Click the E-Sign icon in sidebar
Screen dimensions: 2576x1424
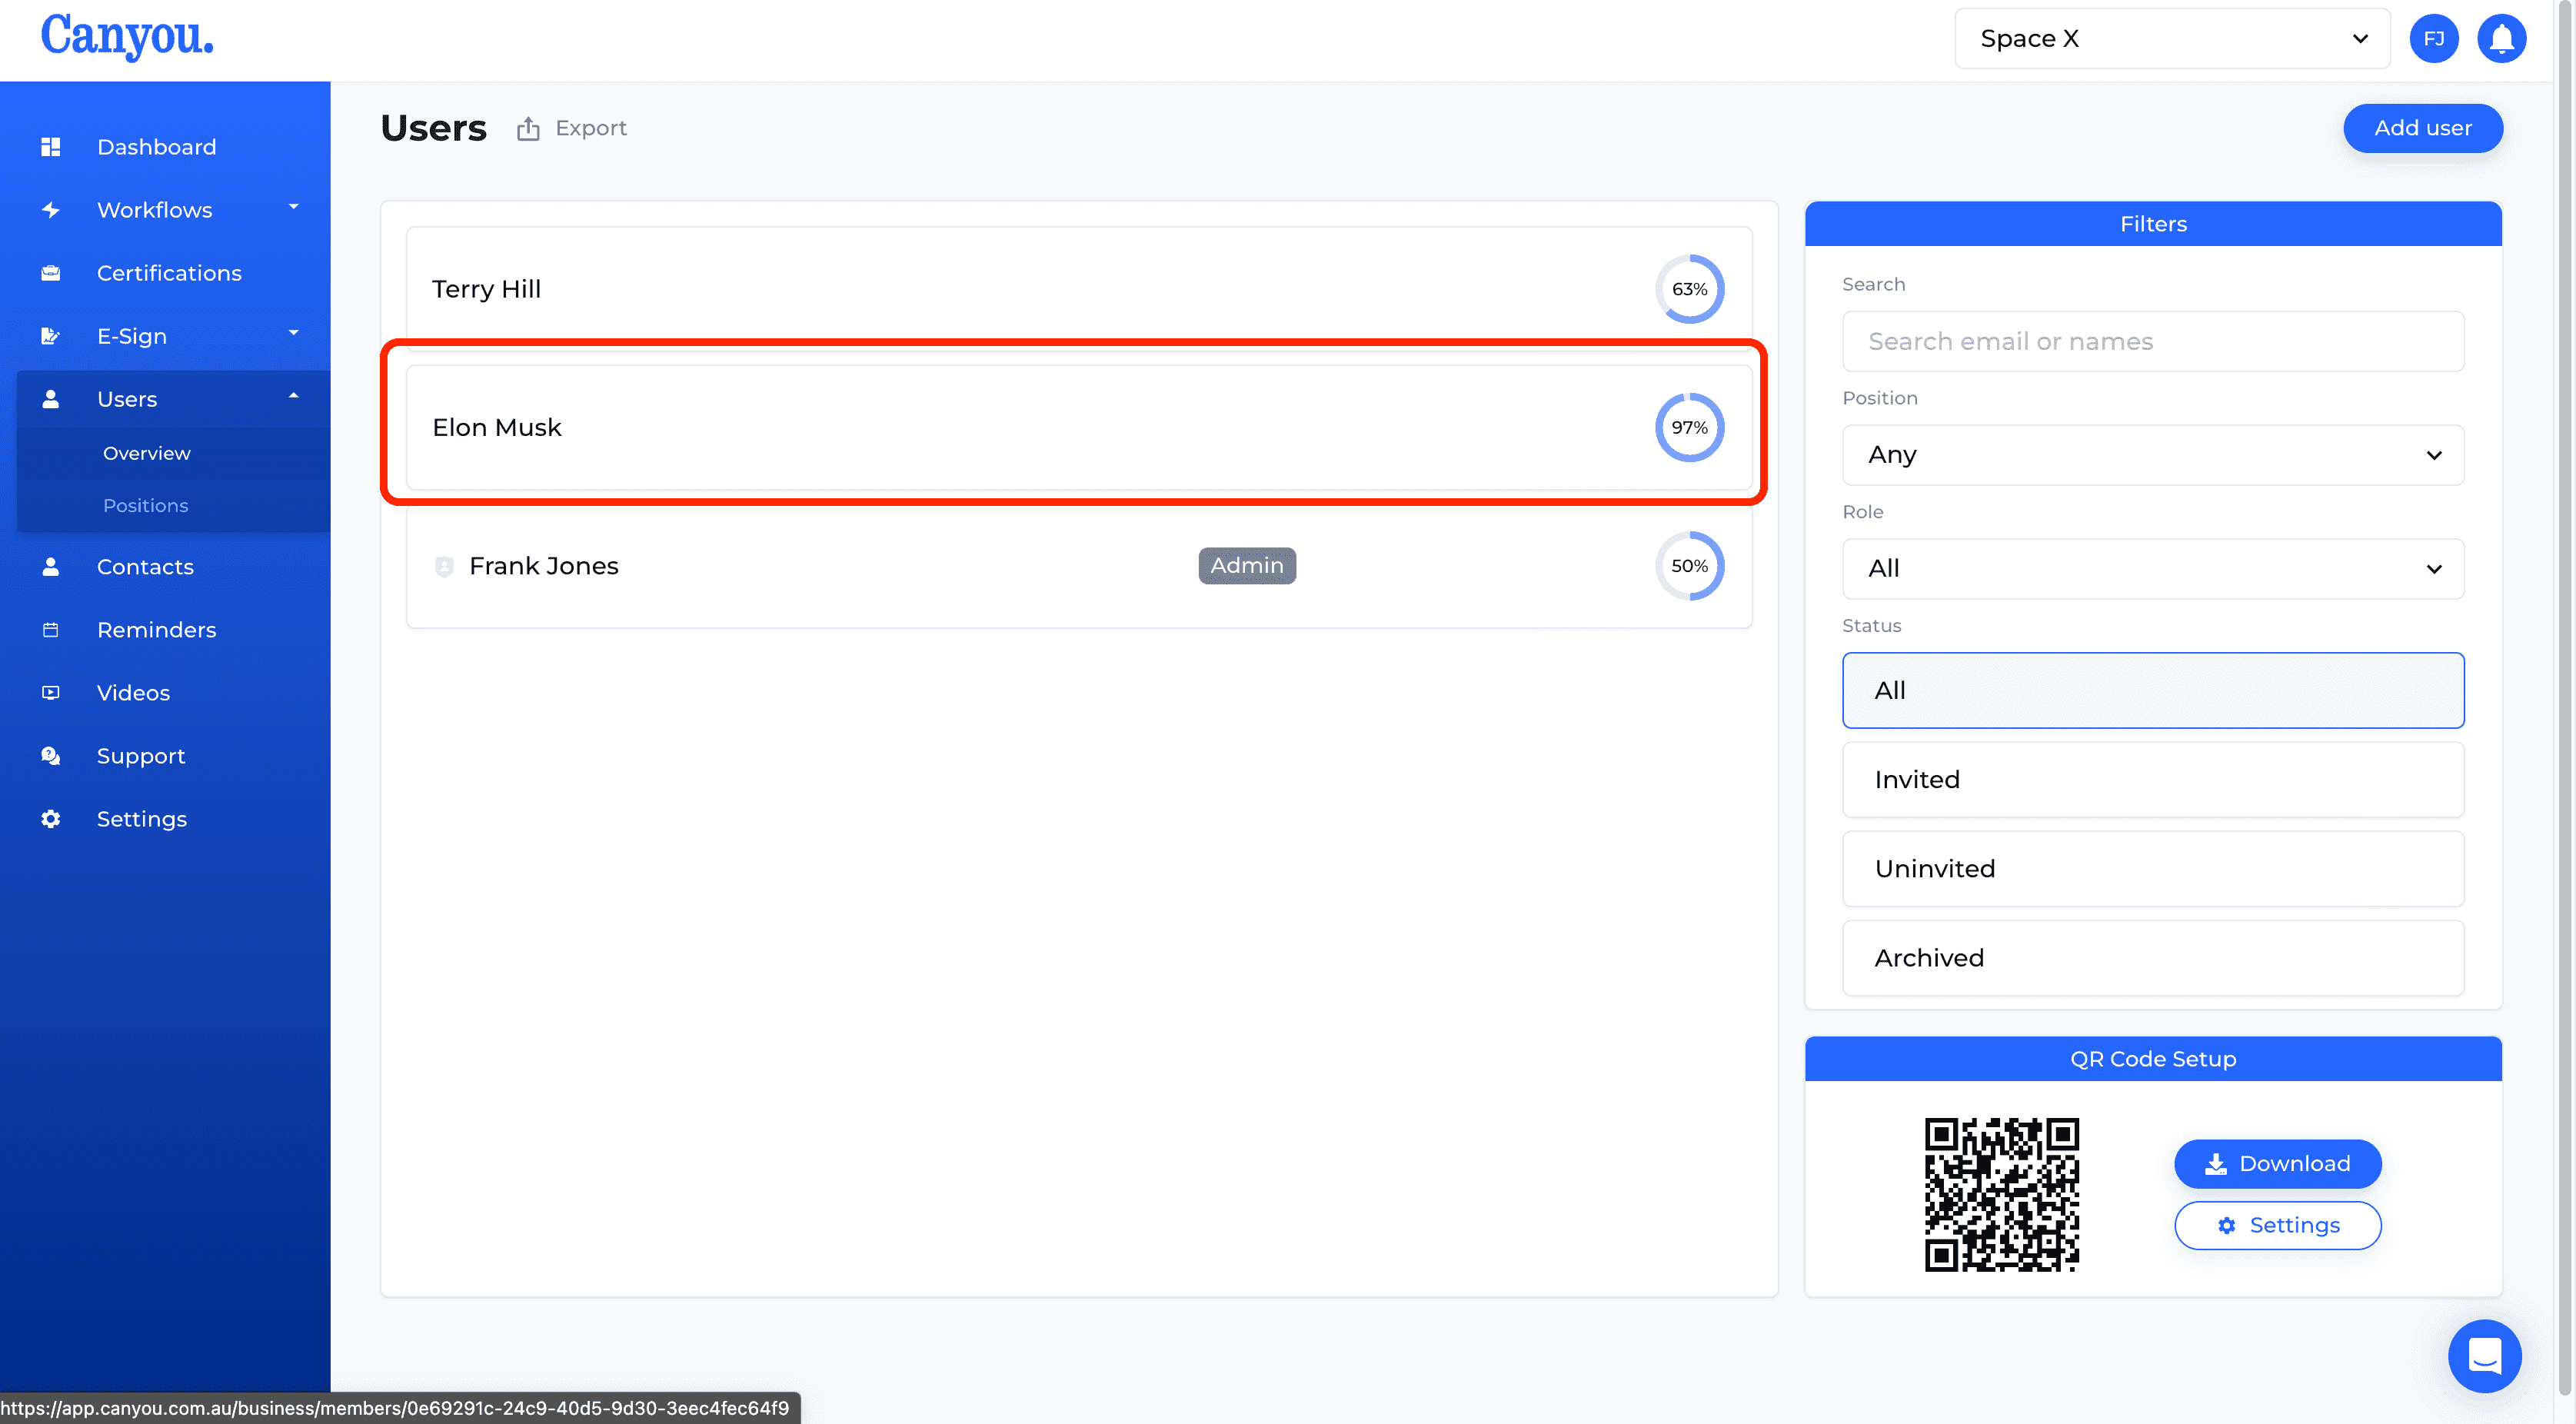point(49,335)
